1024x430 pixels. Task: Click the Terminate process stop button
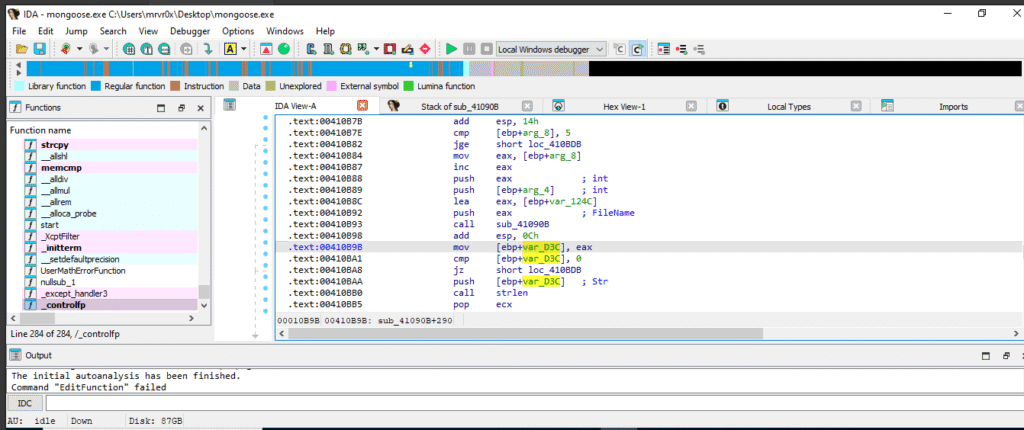tap(487, 49)
